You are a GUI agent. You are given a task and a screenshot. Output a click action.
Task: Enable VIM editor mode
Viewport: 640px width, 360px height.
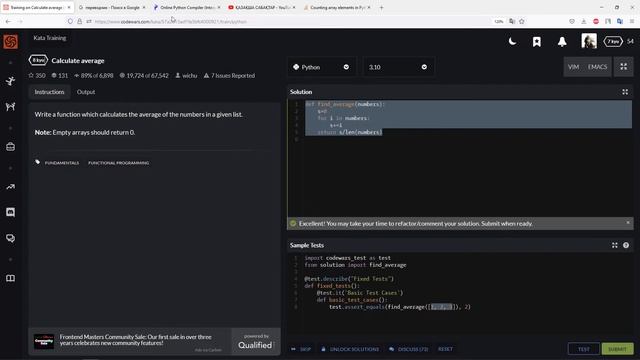coord(573,67)
